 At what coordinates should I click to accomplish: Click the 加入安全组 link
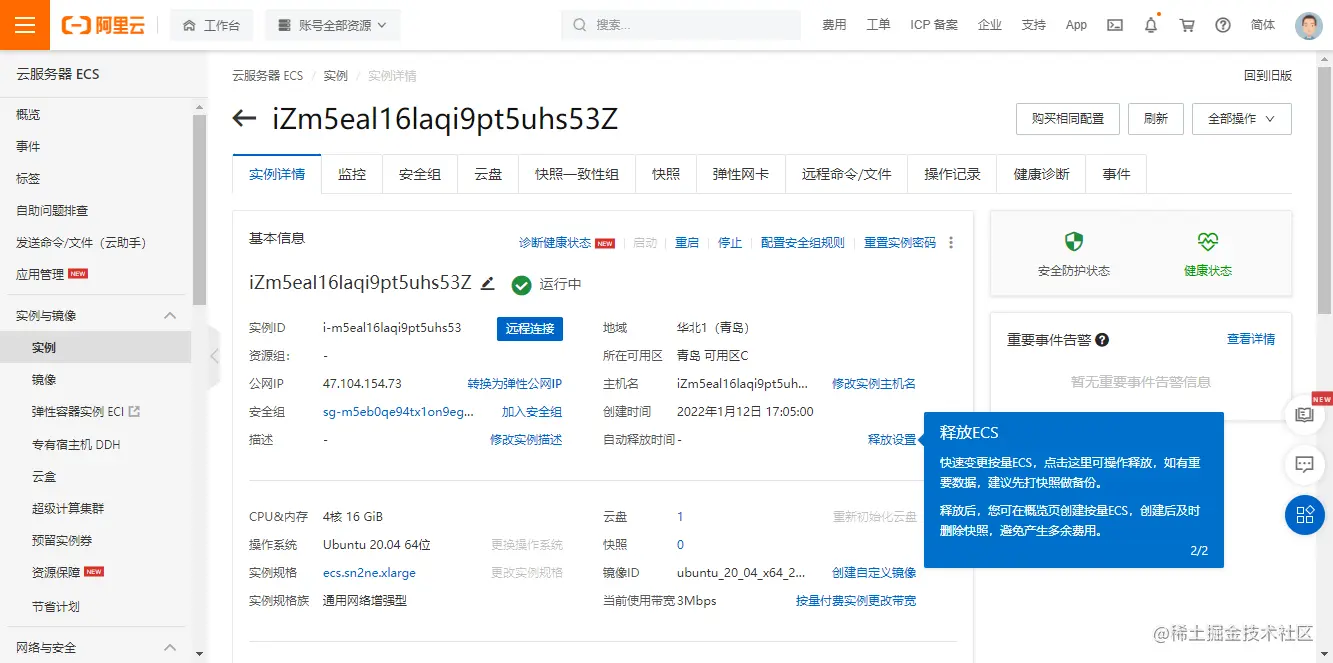point(532,412)
